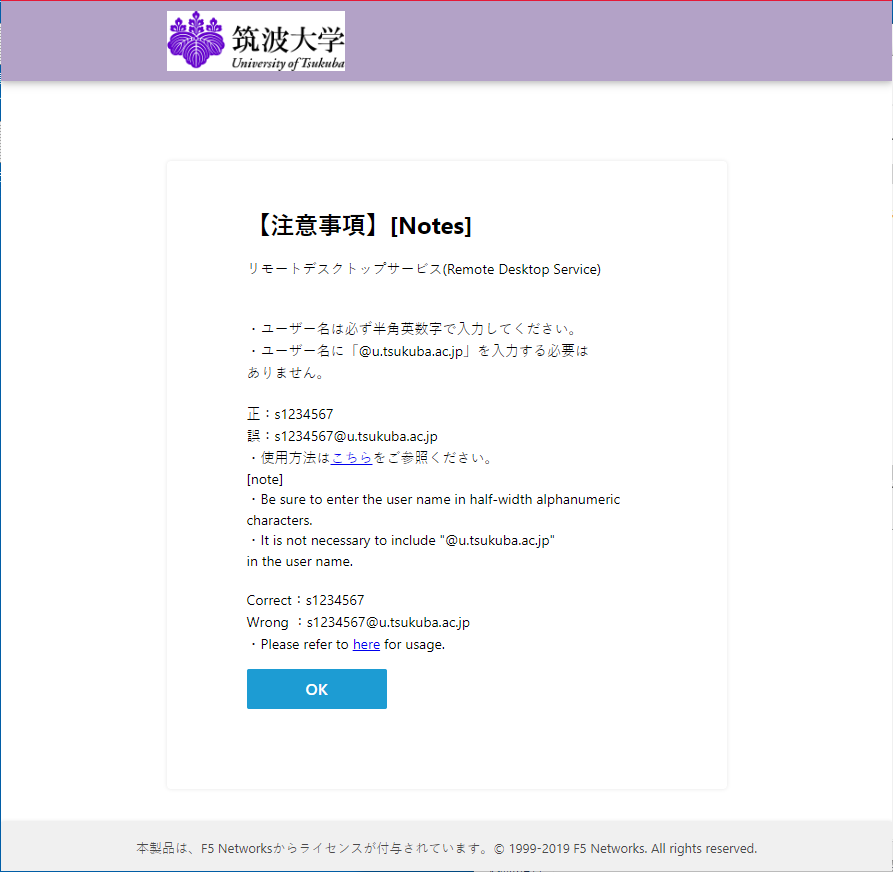Click the F5 Networks copyright footer text
Screen dimensions: 893x872
pos(446,849)
